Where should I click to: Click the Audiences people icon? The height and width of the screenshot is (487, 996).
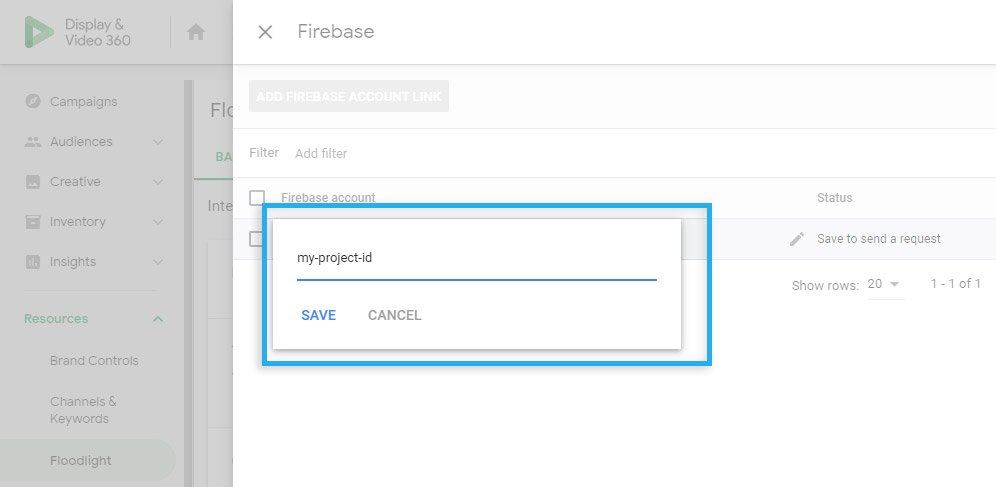pos(33,142)
